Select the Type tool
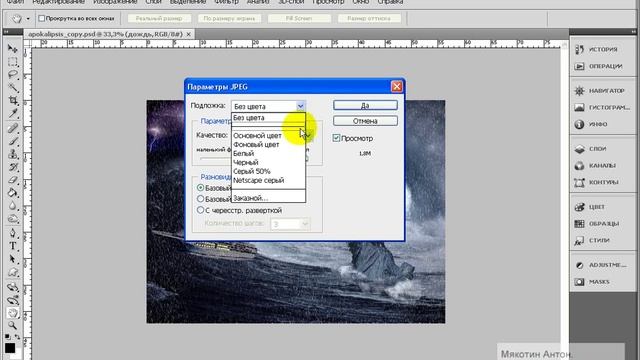Viewport: 640px width, 360px height. pyautogui.click(x=13, y=246)
